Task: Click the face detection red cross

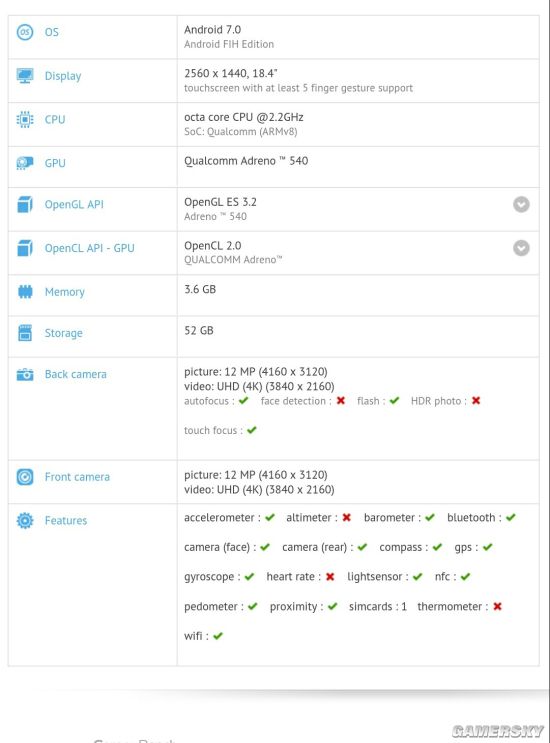Action: (341, 401)
